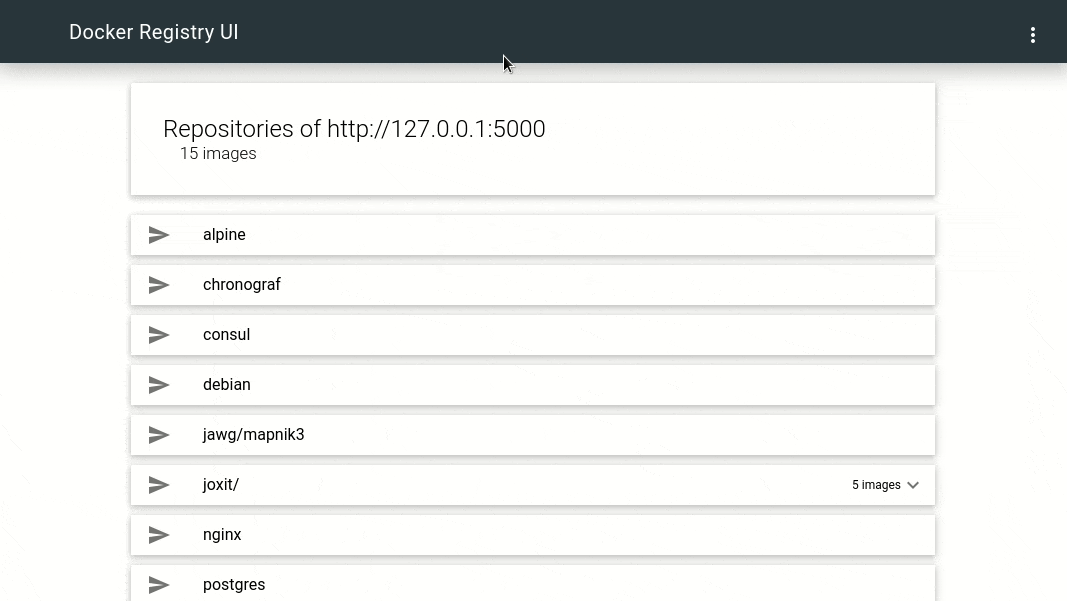The image size is (1067, 601).
Task: Open the nginx repository
Action: pyautogui.click(x=533, y=535)
